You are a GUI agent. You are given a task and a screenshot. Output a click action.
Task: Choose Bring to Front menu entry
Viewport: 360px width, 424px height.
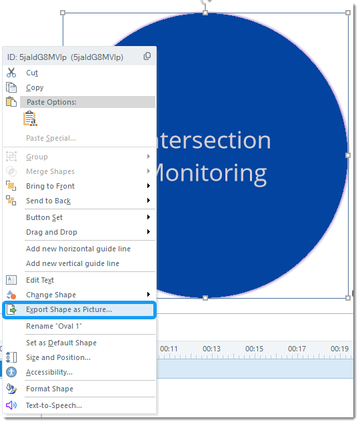[79, 186]
